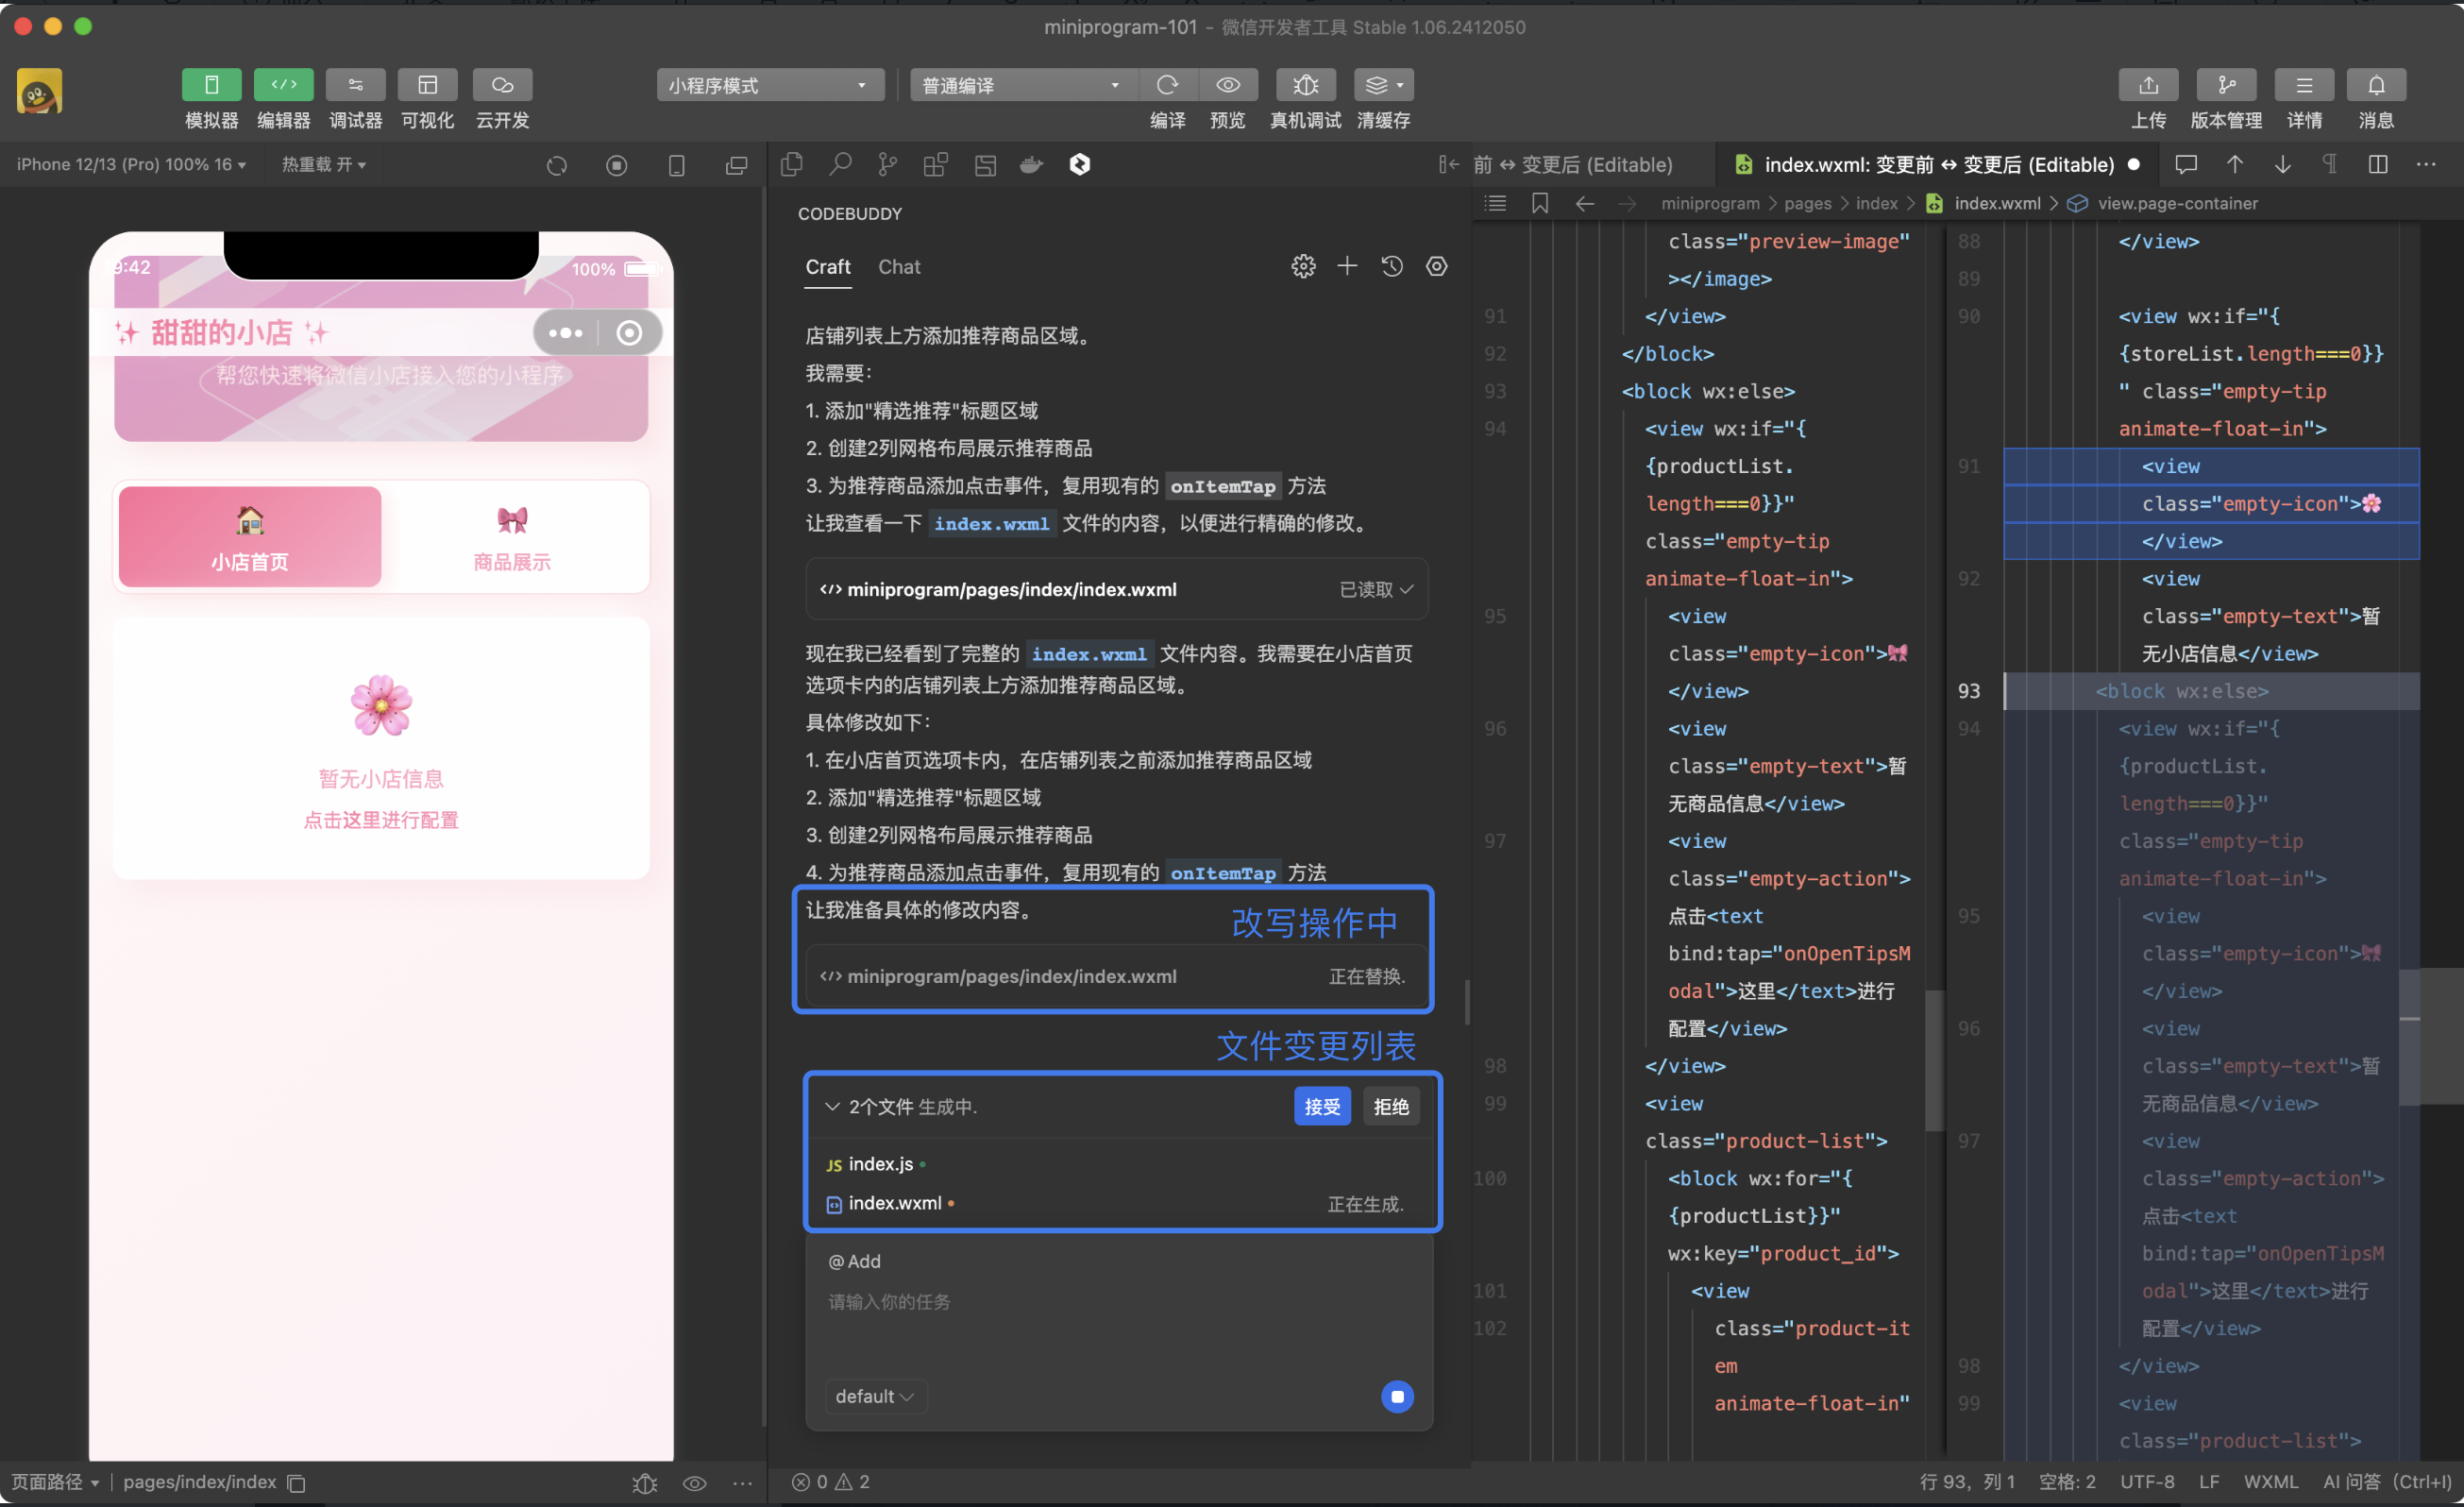Image resolution: width=2464 pixels, height=1507 pixels.
Task: Click the WXML language mode status
Action: (x=2270, y=1482)
